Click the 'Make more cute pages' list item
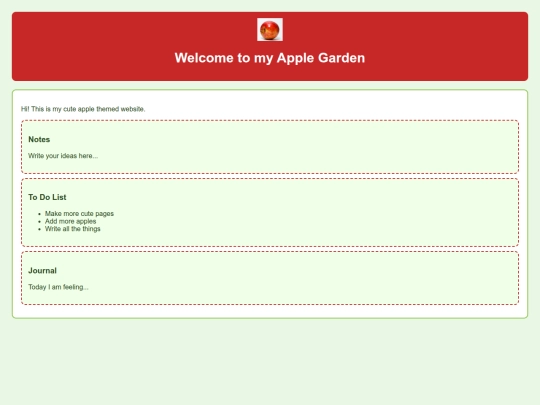The image size is (540, 405). [x=79, y=214]
